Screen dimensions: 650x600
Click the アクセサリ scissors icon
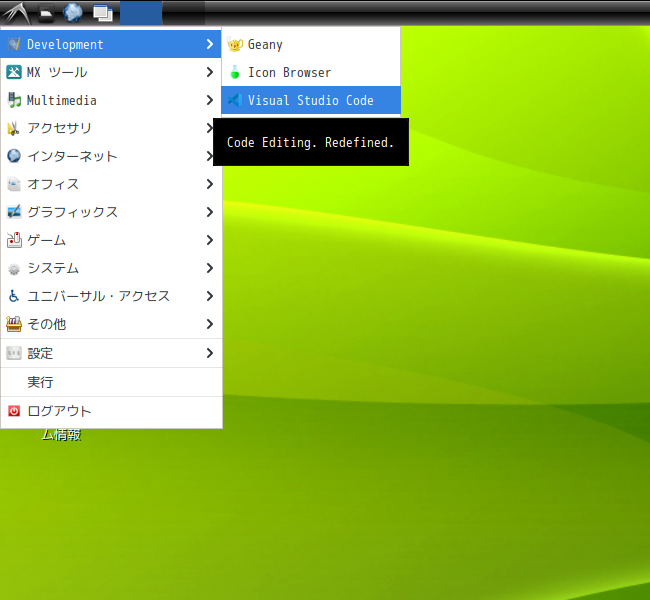click(x=13, y=128)
